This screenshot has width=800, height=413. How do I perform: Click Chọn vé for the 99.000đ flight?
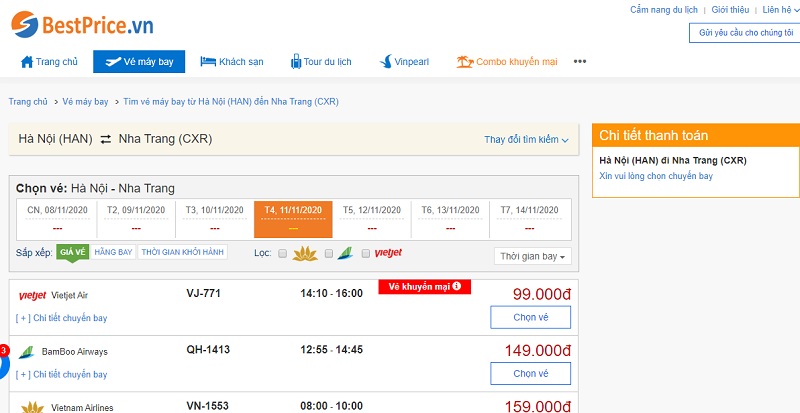click(531, 317)
